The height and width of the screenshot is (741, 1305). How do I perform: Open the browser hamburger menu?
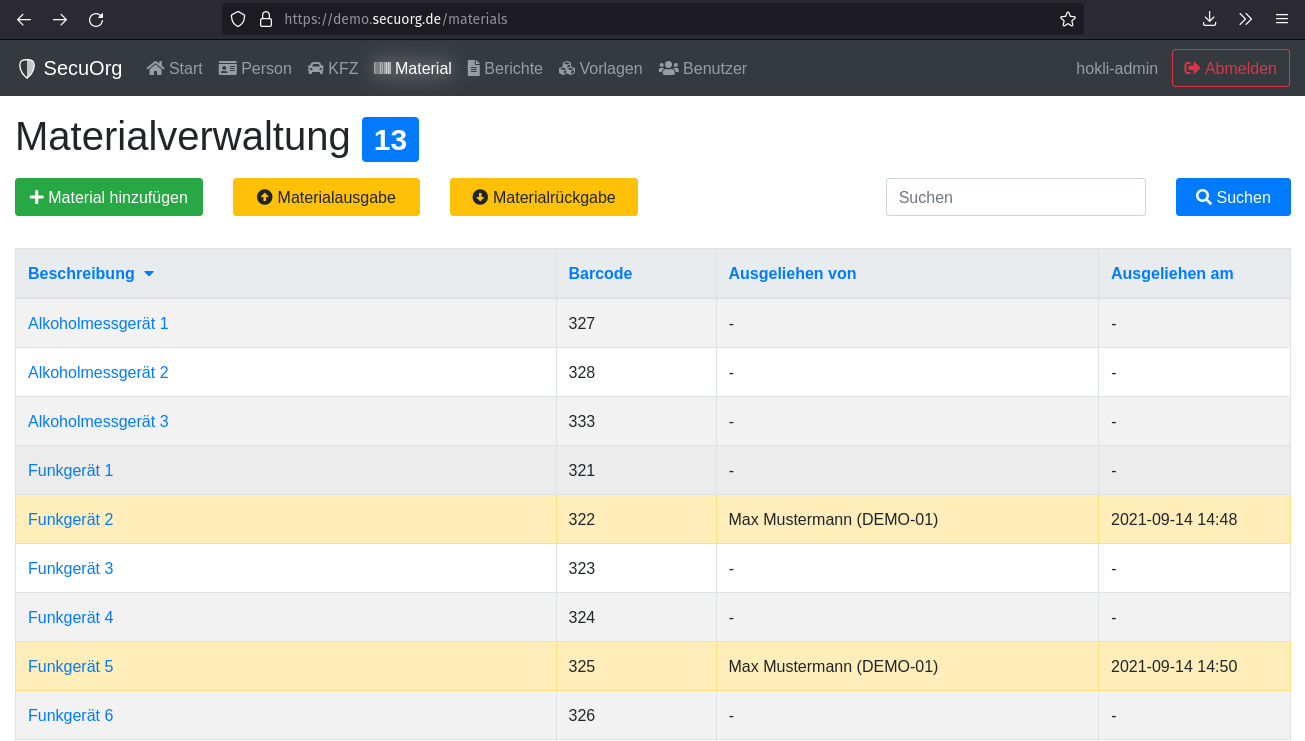point(1281,19)
